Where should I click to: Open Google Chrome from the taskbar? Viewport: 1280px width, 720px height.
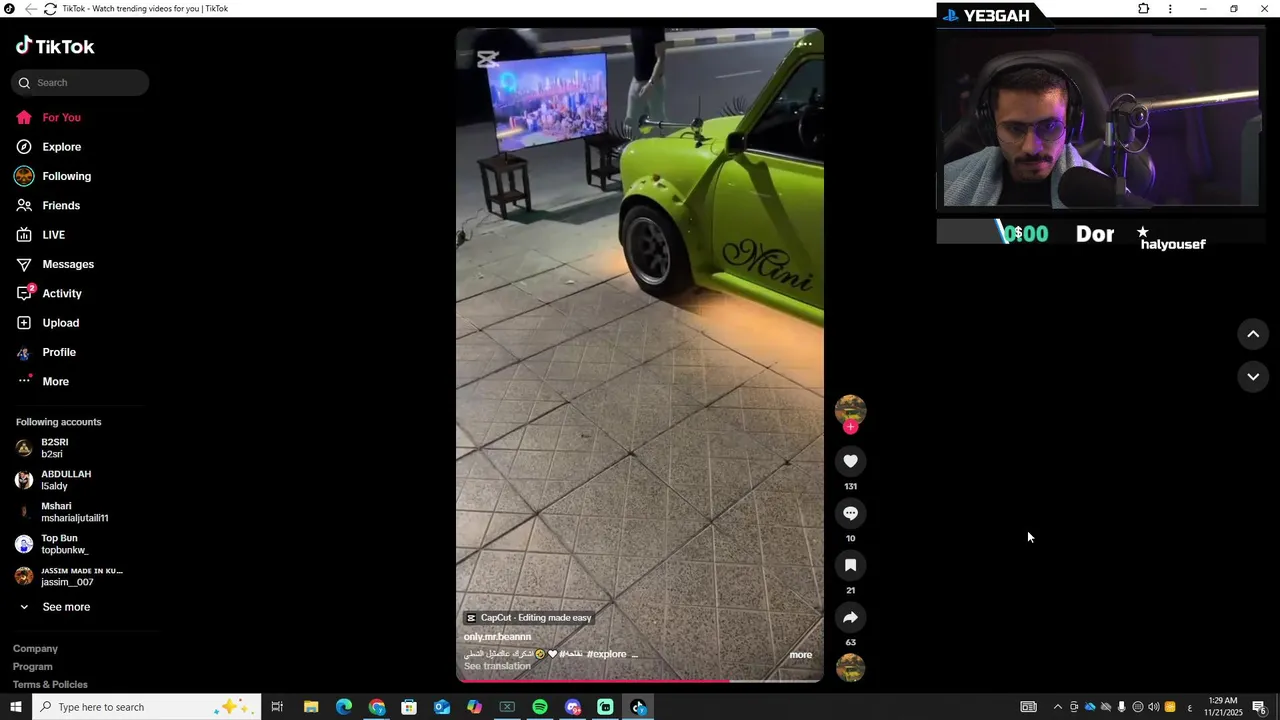[377, 707]
